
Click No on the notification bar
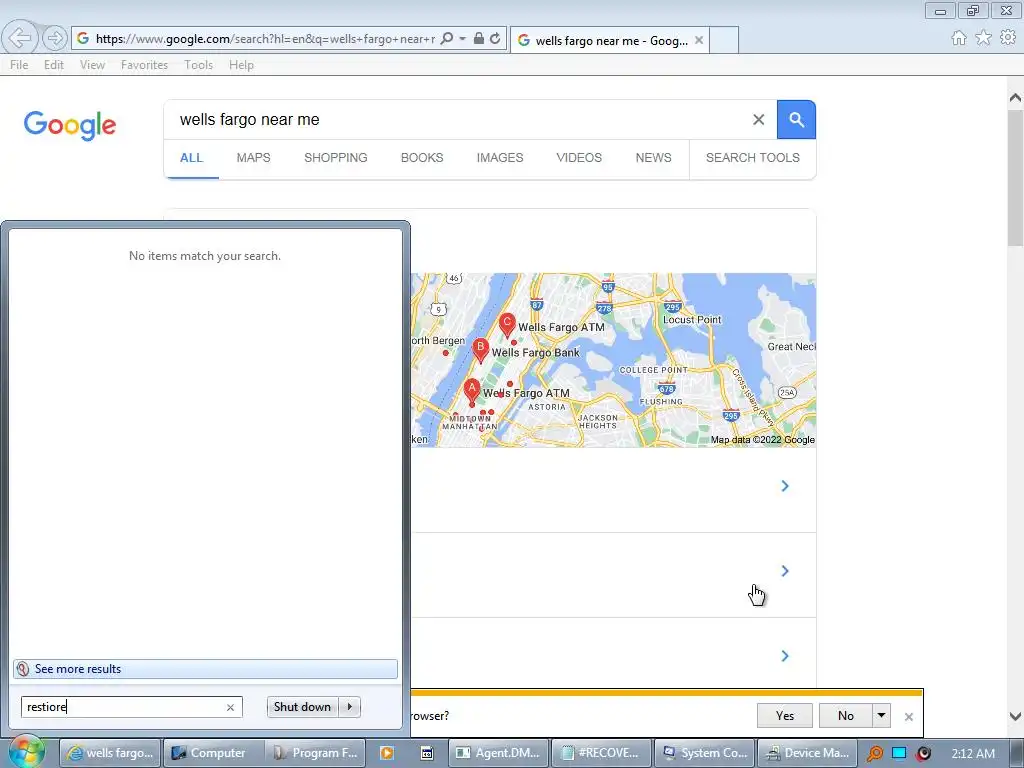pyautogui.click(x=846, y=716)
